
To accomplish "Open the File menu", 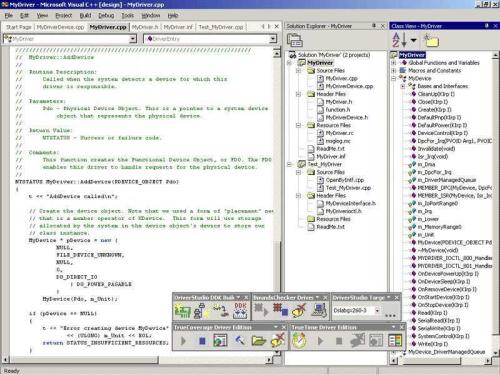I will [x=9, y=15].
